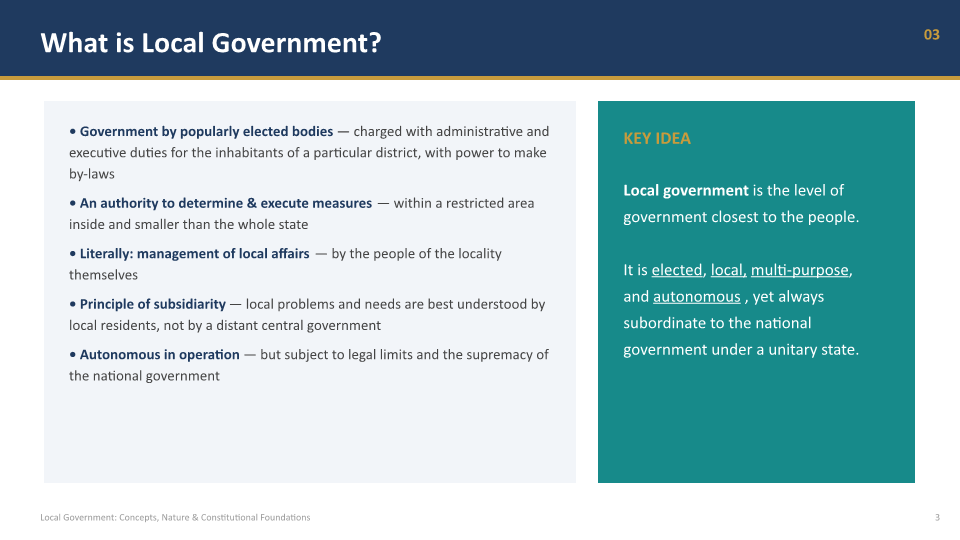Viewport: 960px width, 540px height.
Task: Click "local residents, not by a distant central government" line
Action: point(225,326)
